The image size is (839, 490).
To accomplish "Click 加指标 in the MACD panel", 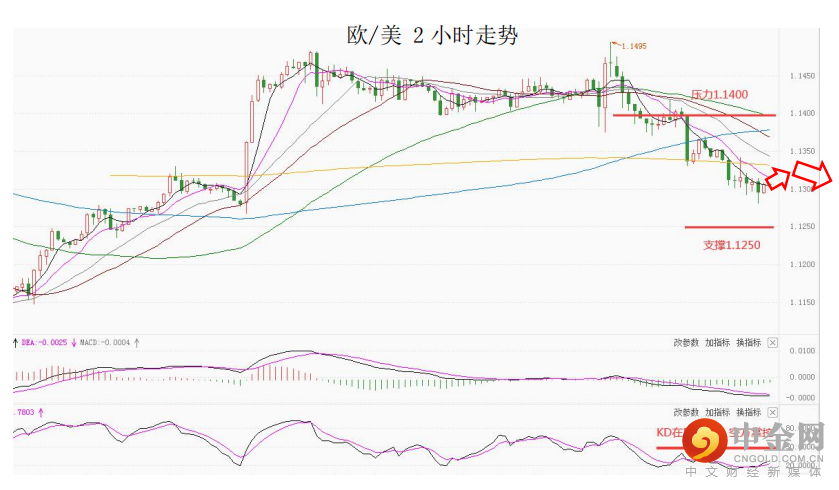I will pos(717,343).
